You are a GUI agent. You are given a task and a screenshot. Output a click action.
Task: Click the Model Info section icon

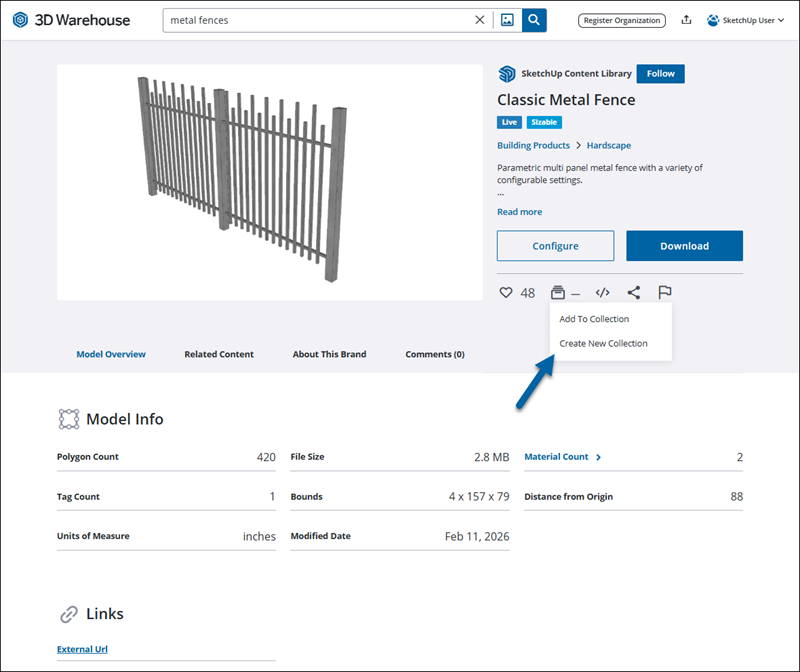tap(69, 419)
